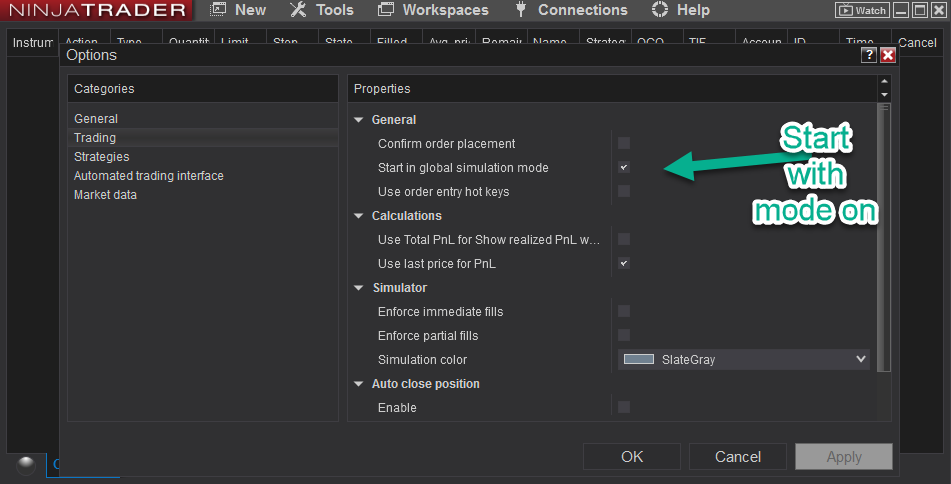Open the Workspaces icon menu
The height and width of the screenshot is (484, 951).
coord(385,10)
